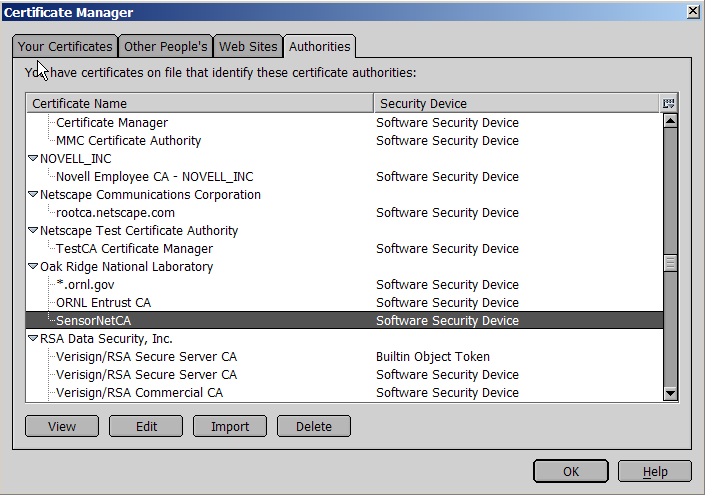
Task: Select the Authorities tab
Action: coord(320,46)
